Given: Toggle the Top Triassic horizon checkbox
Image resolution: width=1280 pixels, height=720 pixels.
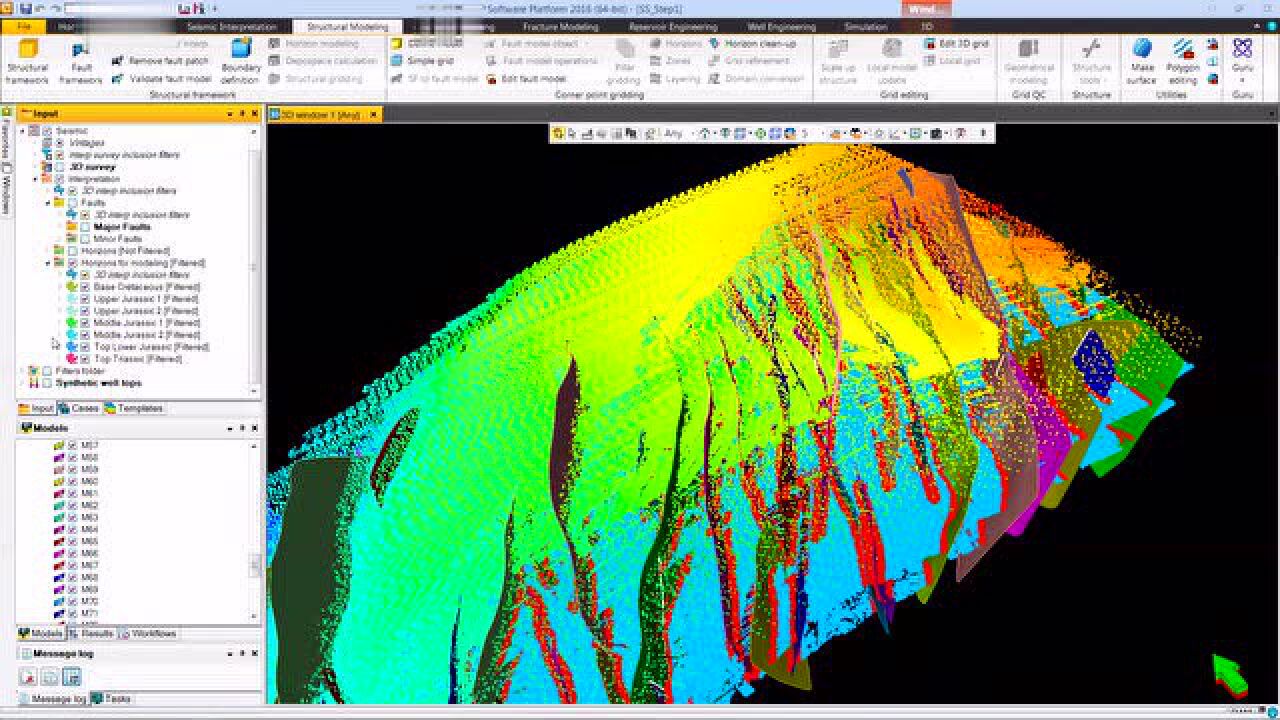Looking at the screenshot, I should (x=85, y=359).
